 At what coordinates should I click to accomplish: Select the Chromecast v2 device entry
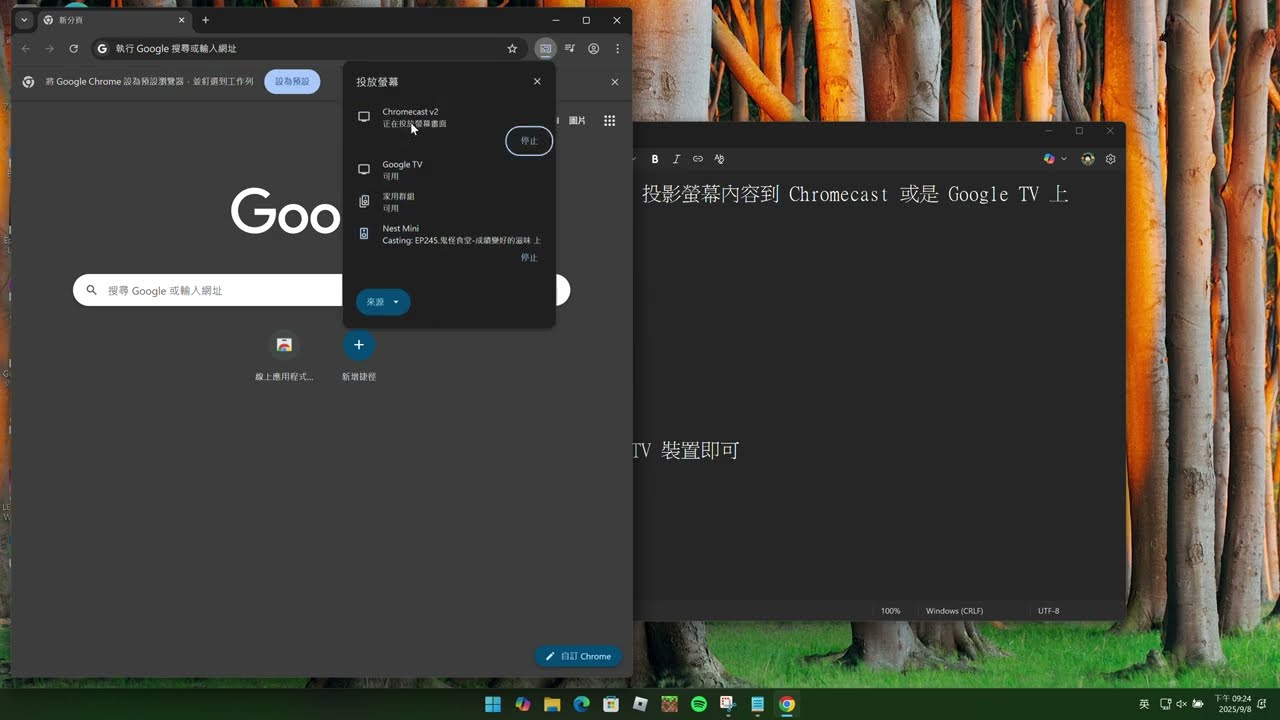[x=449, y=118]
